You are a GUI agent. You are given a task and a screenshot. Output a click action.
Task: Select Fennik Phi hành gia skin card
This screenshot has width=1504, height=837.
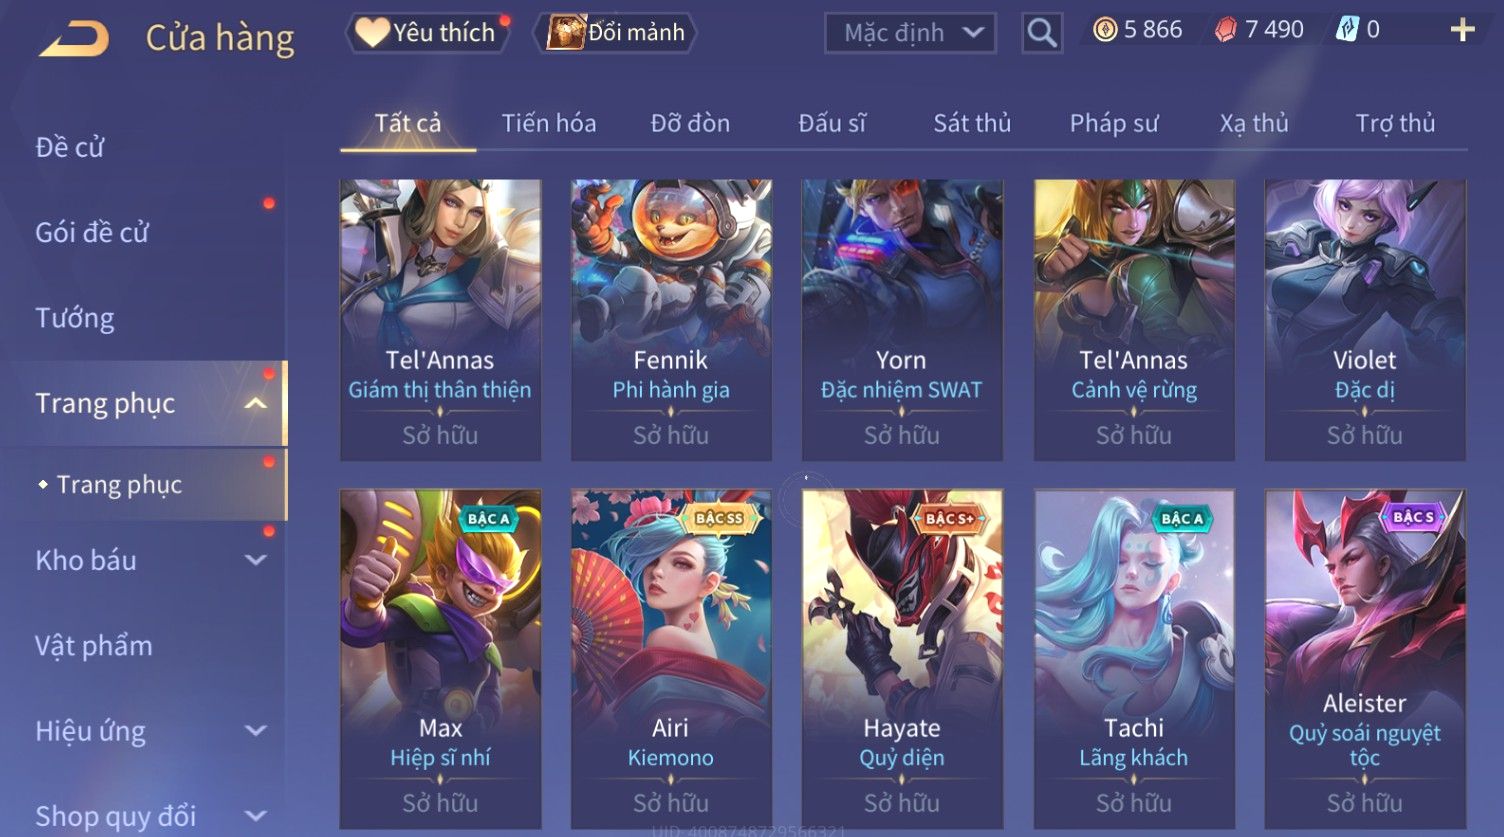point(671,320)
